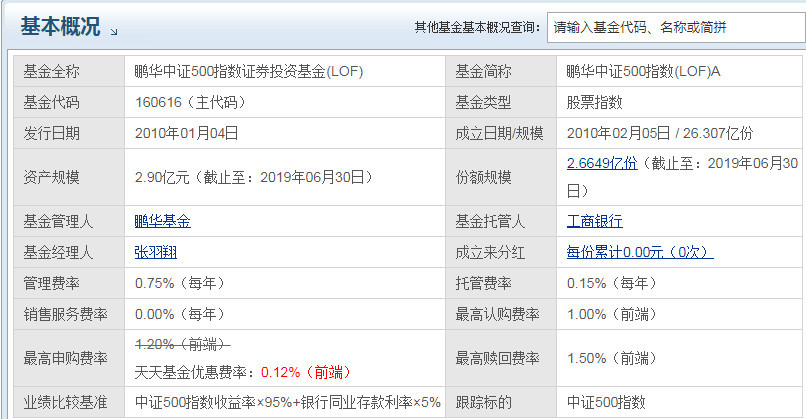The height and width of the screenshot is (419, 806).
Task: Click the 业绩比较基准 label cell
Action: tap(69, 402)
